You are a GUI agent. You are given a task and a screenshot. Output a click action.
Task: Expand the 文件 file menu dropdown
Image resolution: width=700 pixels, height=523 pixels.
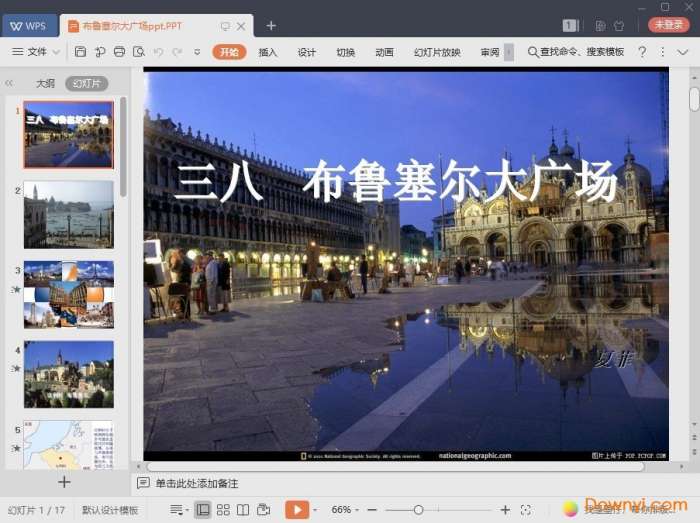[x=36, y=52]
